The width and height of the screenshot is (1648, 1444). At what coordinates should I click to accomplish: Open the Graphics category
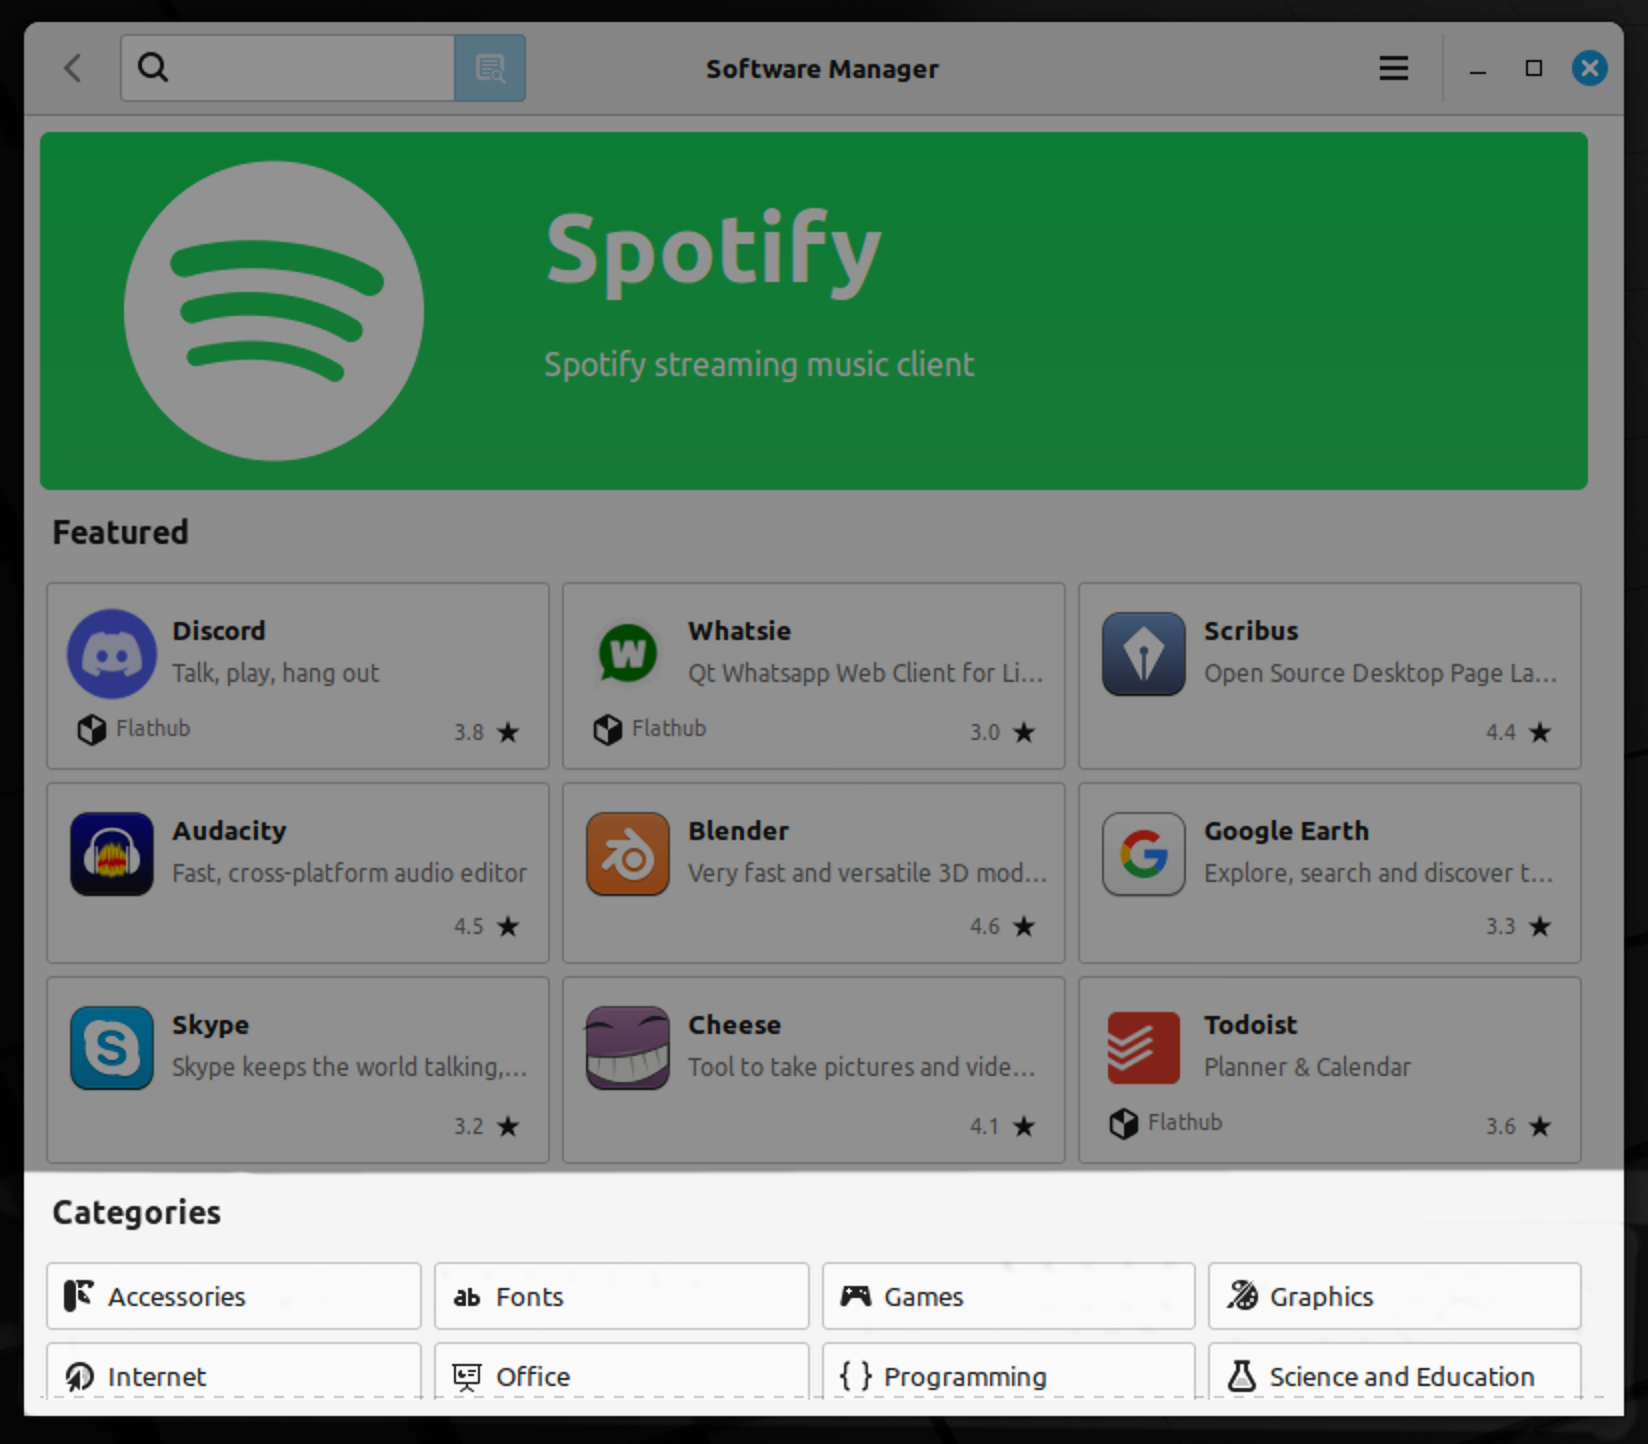(x=1394, y=1296)
